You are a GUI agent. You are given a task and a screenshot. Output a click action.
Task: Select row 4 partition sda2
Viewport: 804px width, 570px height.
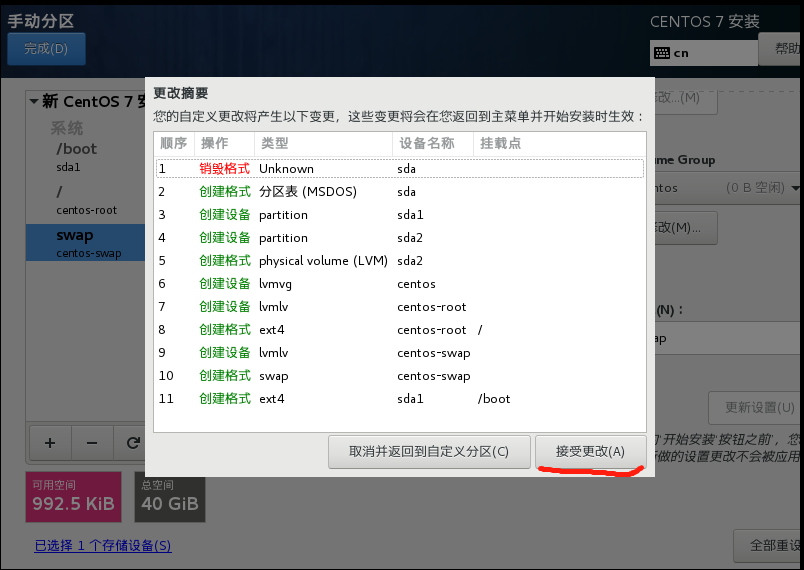pos(400,238)
